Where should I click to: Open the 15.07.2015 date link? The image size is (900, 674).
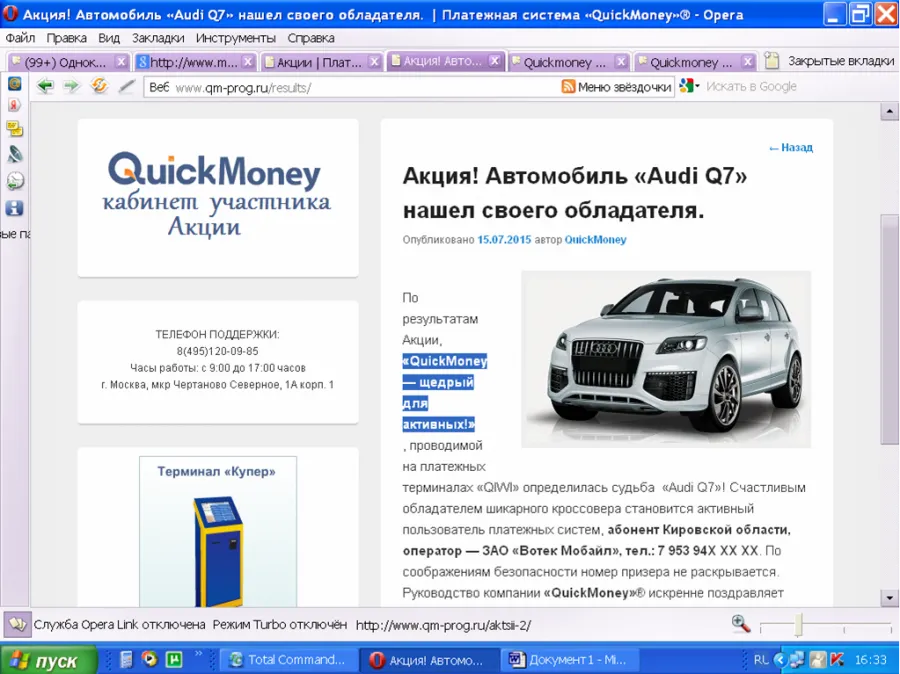pos(504,239)
